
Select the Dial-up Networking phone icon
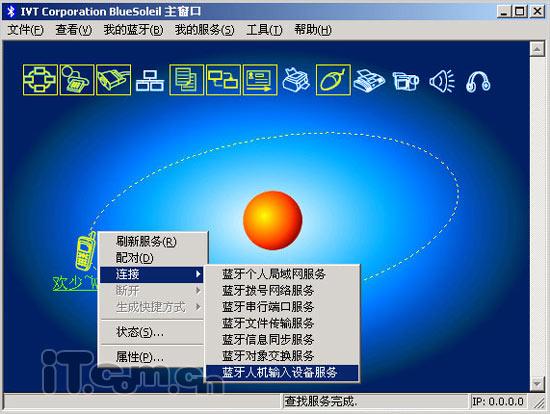[x=77, y=80]
